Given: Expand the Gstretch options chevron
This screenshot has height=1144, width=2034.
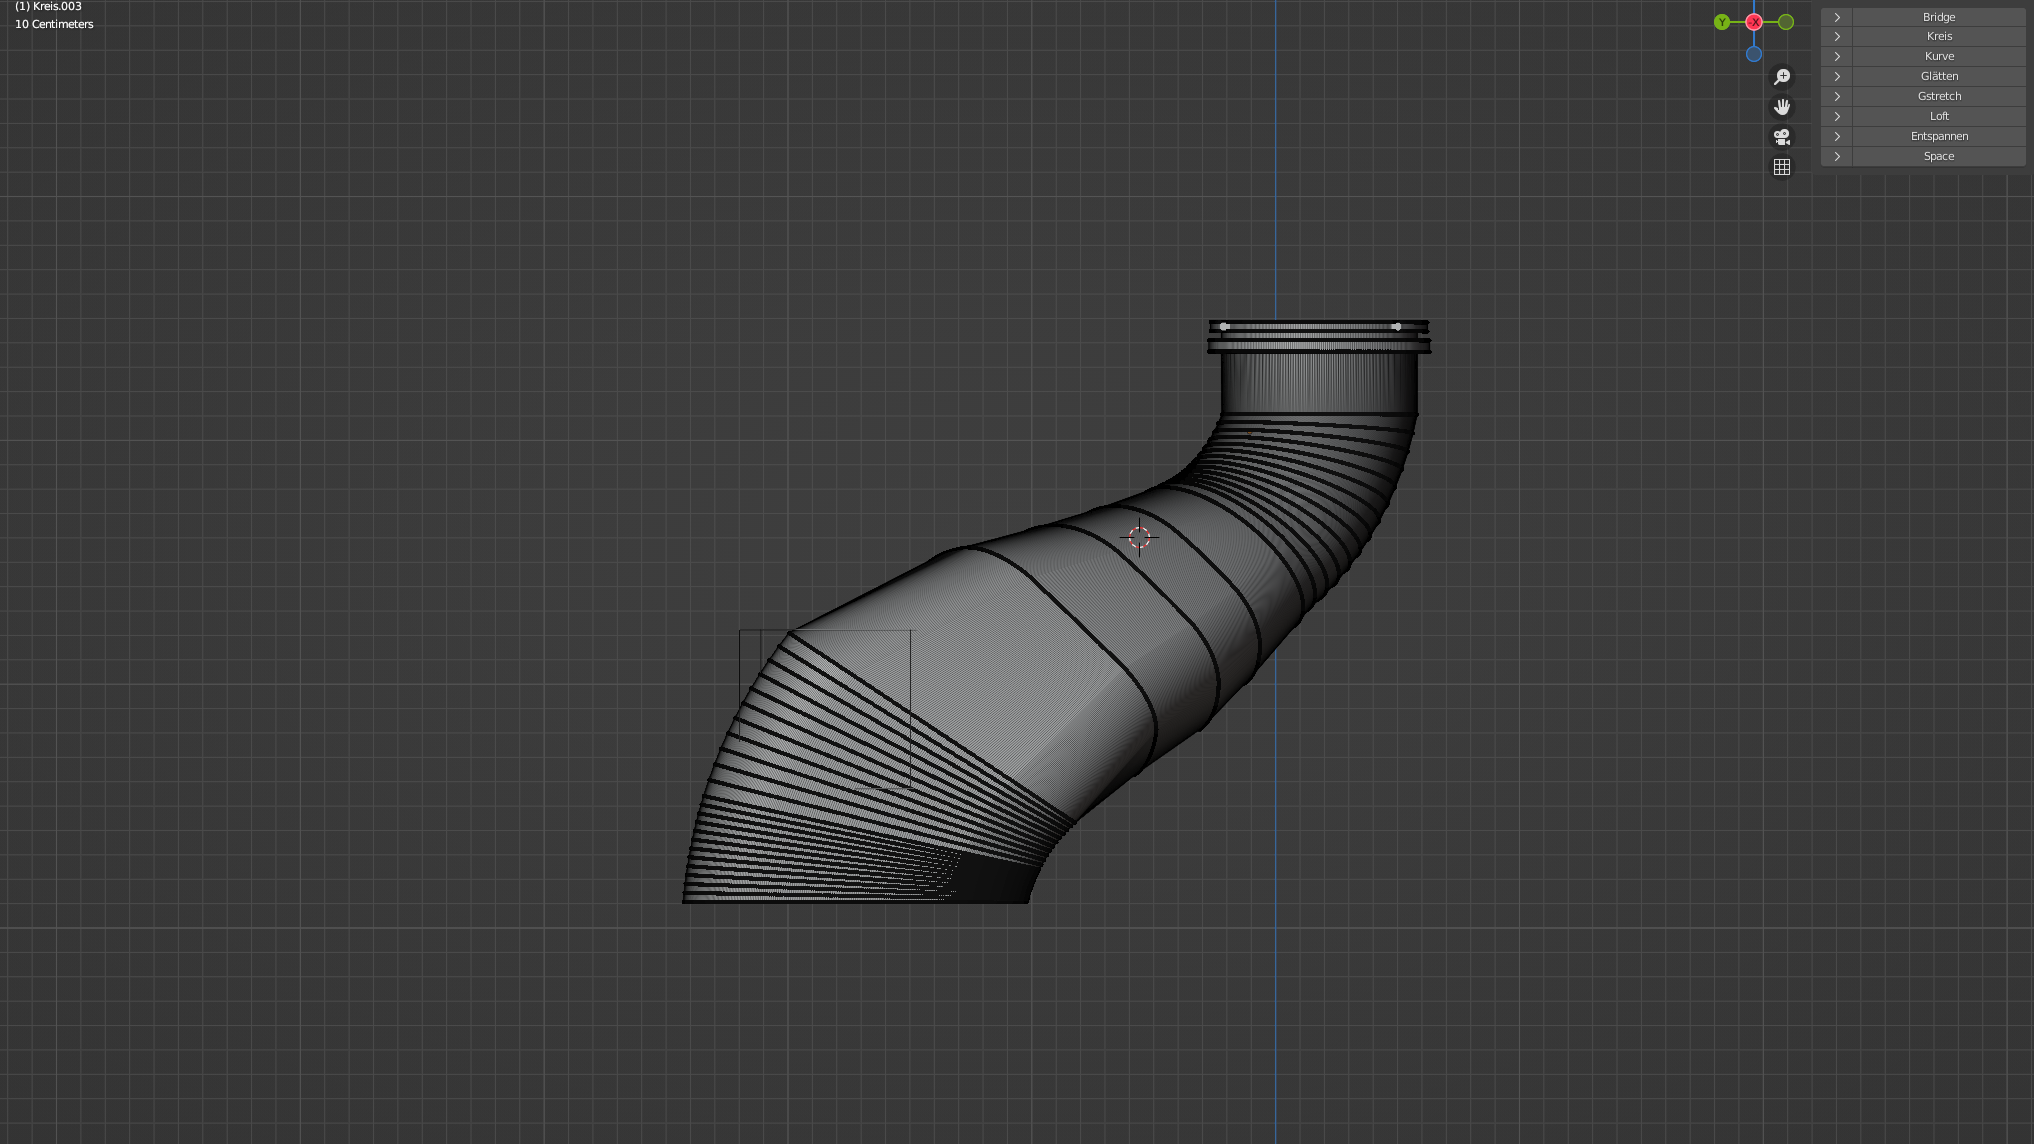Looking at the screenshot, I should click(1837, 96).
